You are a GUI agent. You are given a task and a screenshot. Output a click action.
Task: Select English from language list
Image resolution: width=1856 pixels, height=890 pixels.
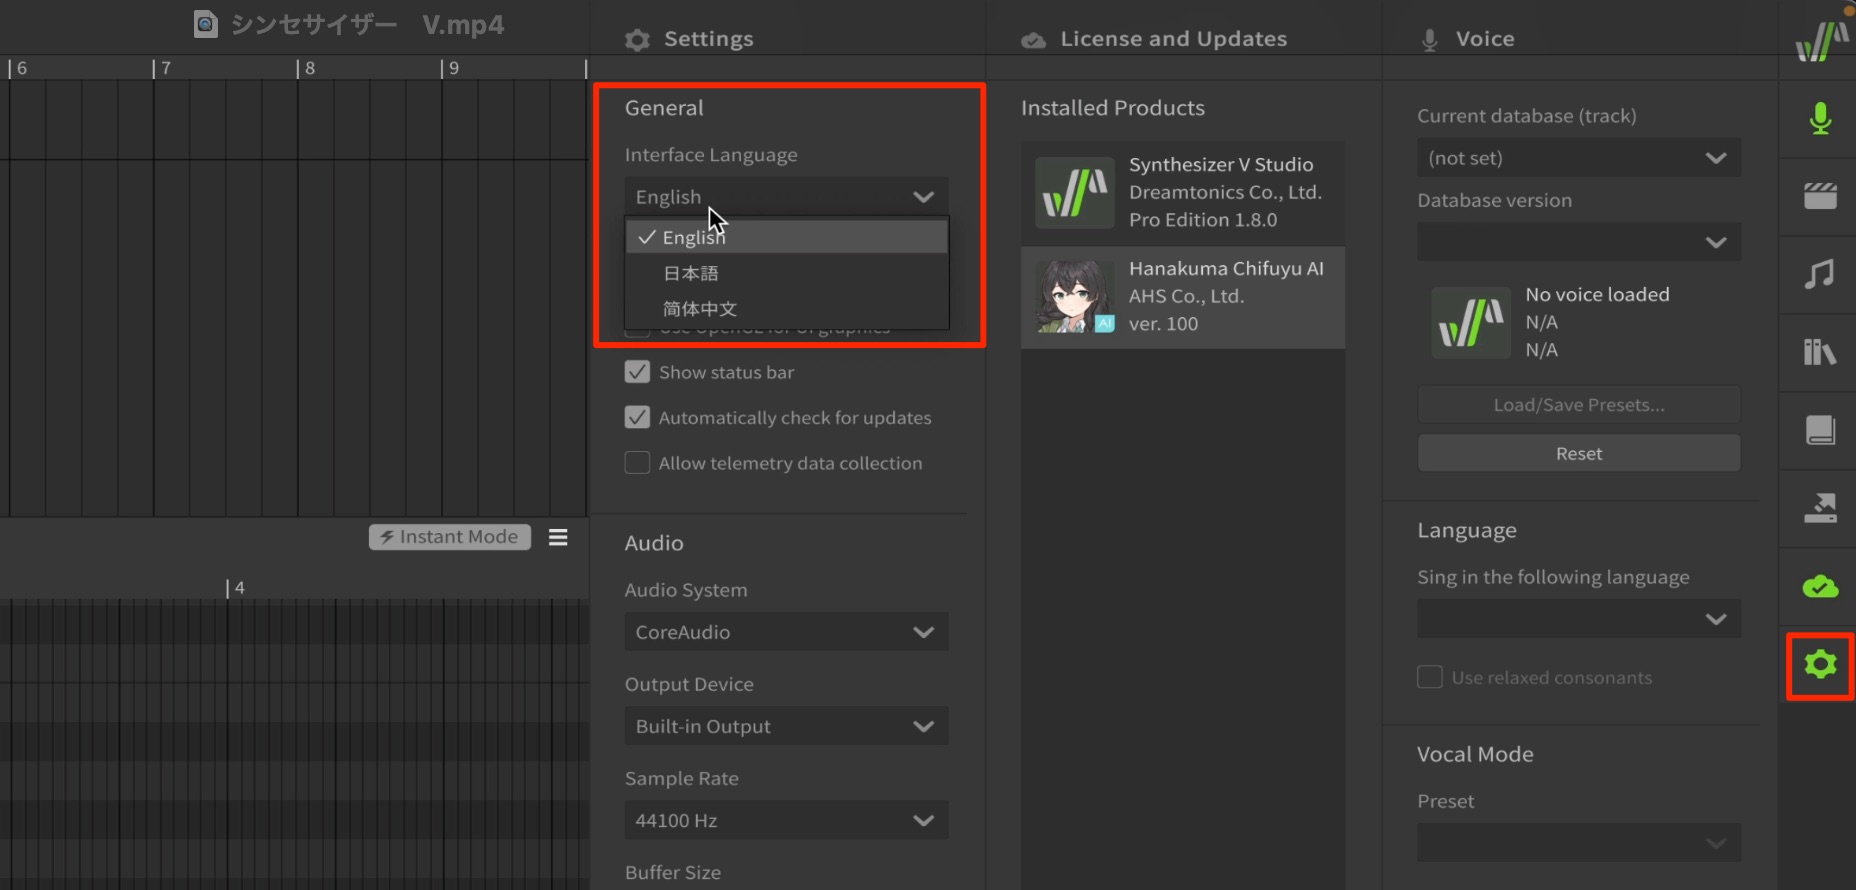pyautogui.click(x=786, y=237)
